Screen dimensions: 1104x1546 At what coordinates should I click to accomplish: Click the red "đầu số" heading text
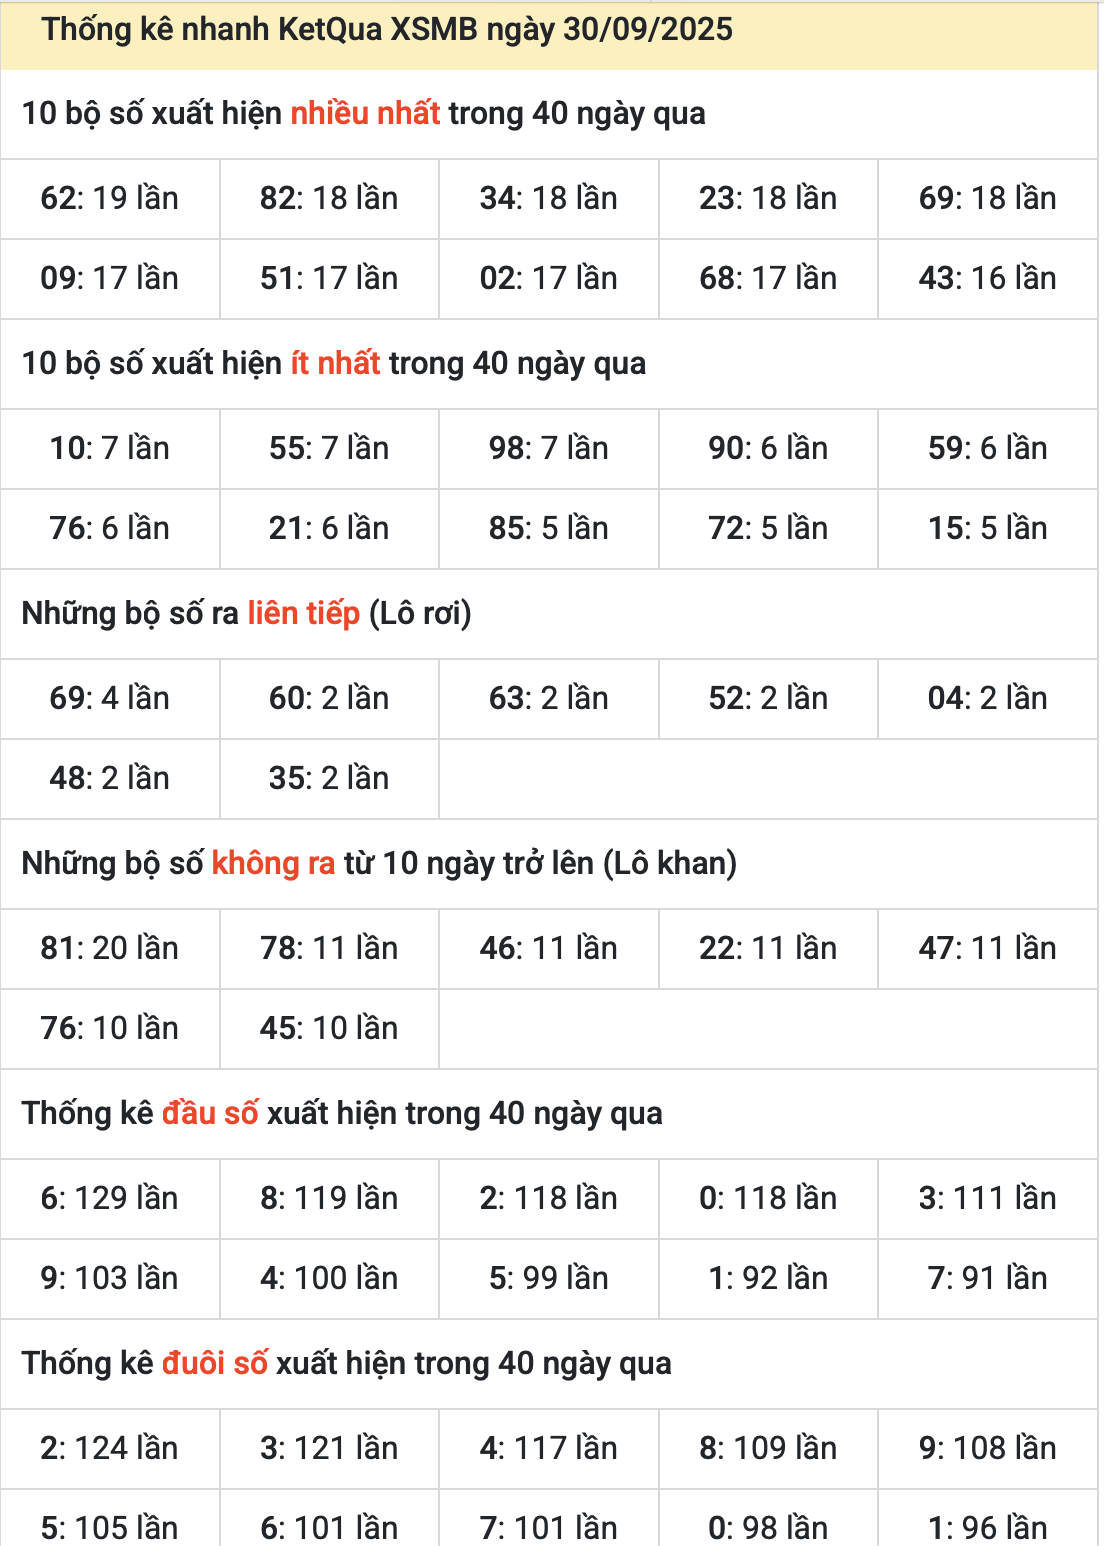click(210, 1114)
